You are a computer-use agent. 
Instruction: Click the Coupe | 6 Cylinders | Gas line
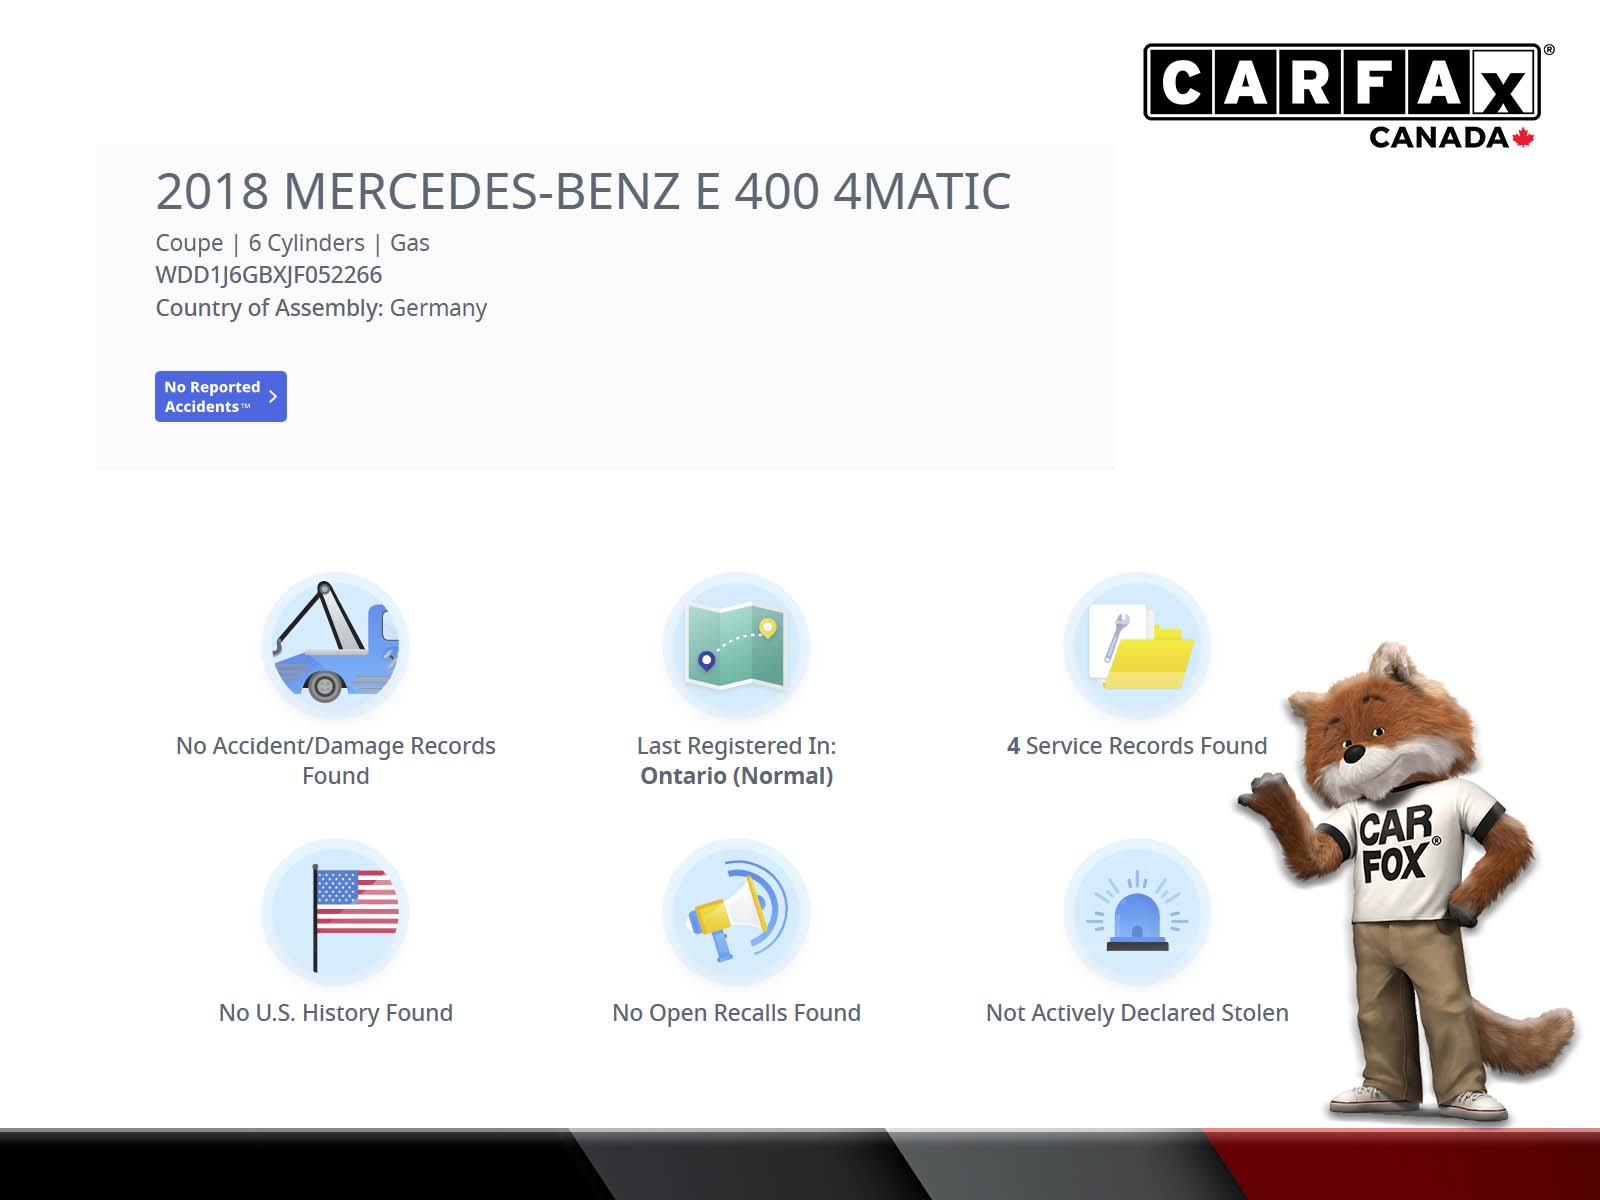click(292, 243)
